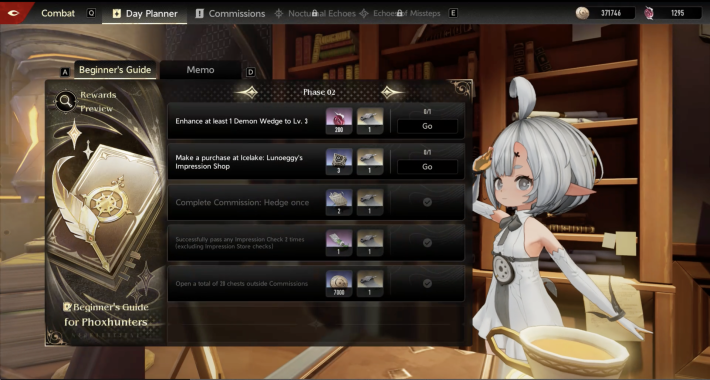710x380 pixels.
Task: Click the reward item with quantity 2
Action: coord(339,202)
